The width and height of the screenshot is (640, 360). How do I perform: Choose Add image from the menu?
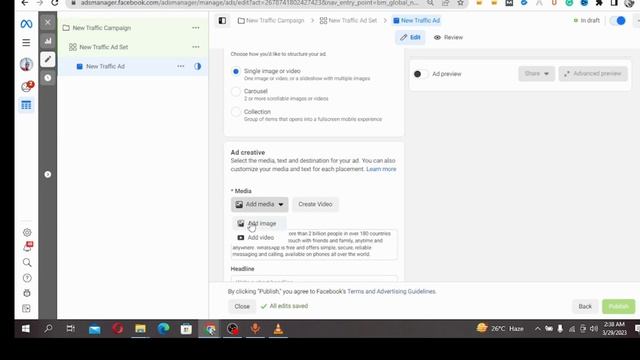click(259, 223)
